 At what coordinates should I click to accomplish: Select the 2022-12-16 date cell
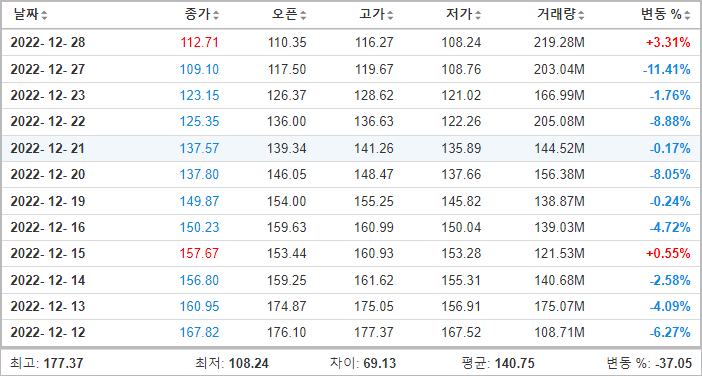click(47, 227)
